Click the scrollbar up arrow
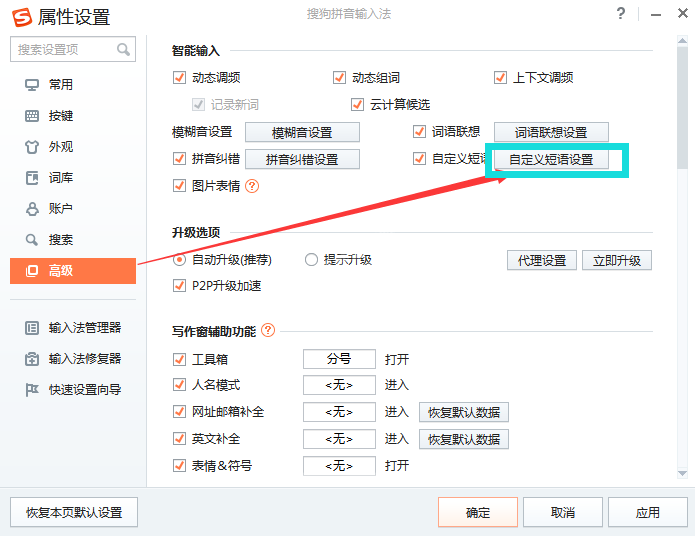Viewport: 695px width, 536px height. point(682,41)
